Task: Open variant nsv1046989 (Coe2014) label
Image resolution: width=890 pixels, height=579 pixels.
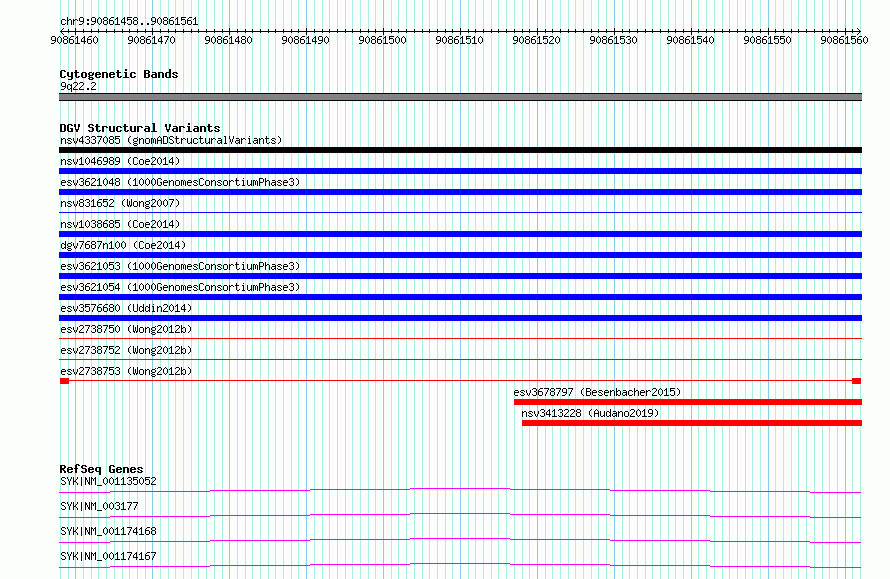Action: (x=120, y=161)
